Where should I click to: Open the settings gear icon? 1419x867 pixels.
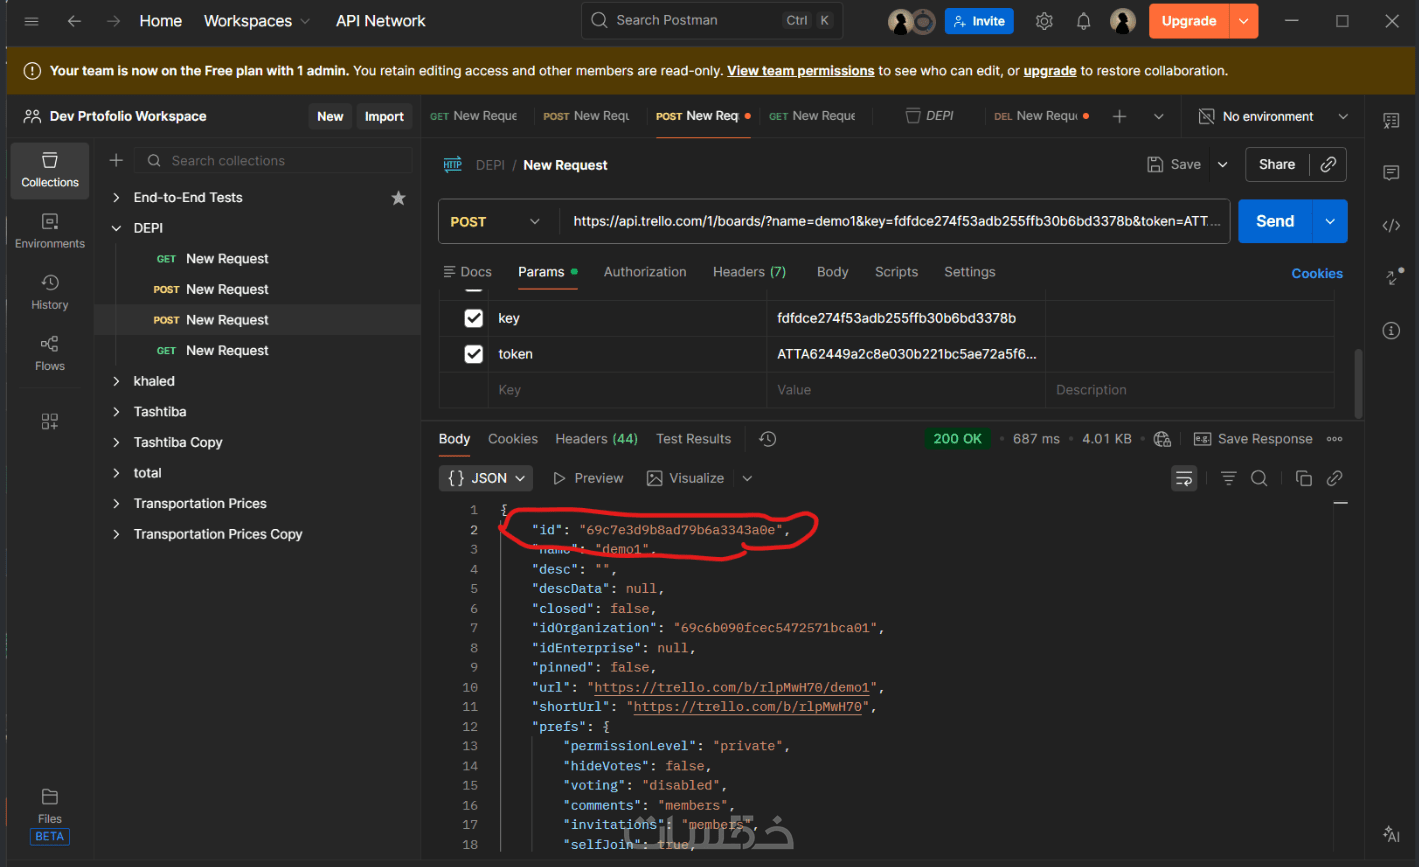pos(1044,21)
